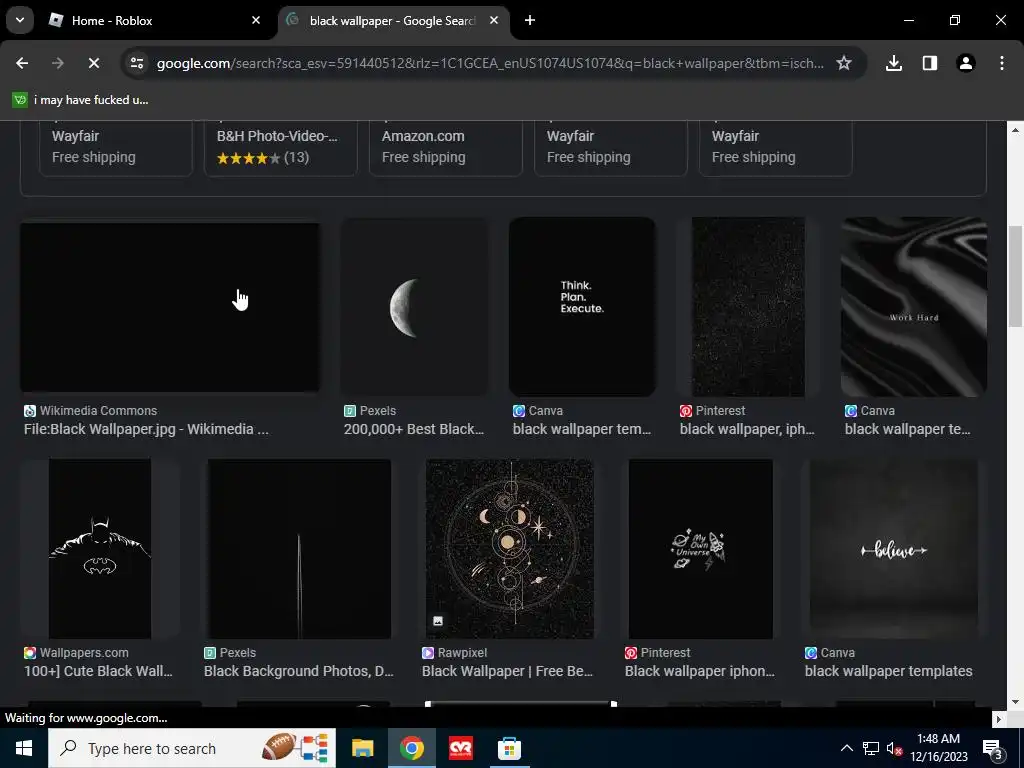Show hidden system tray icons

point(846,748)
